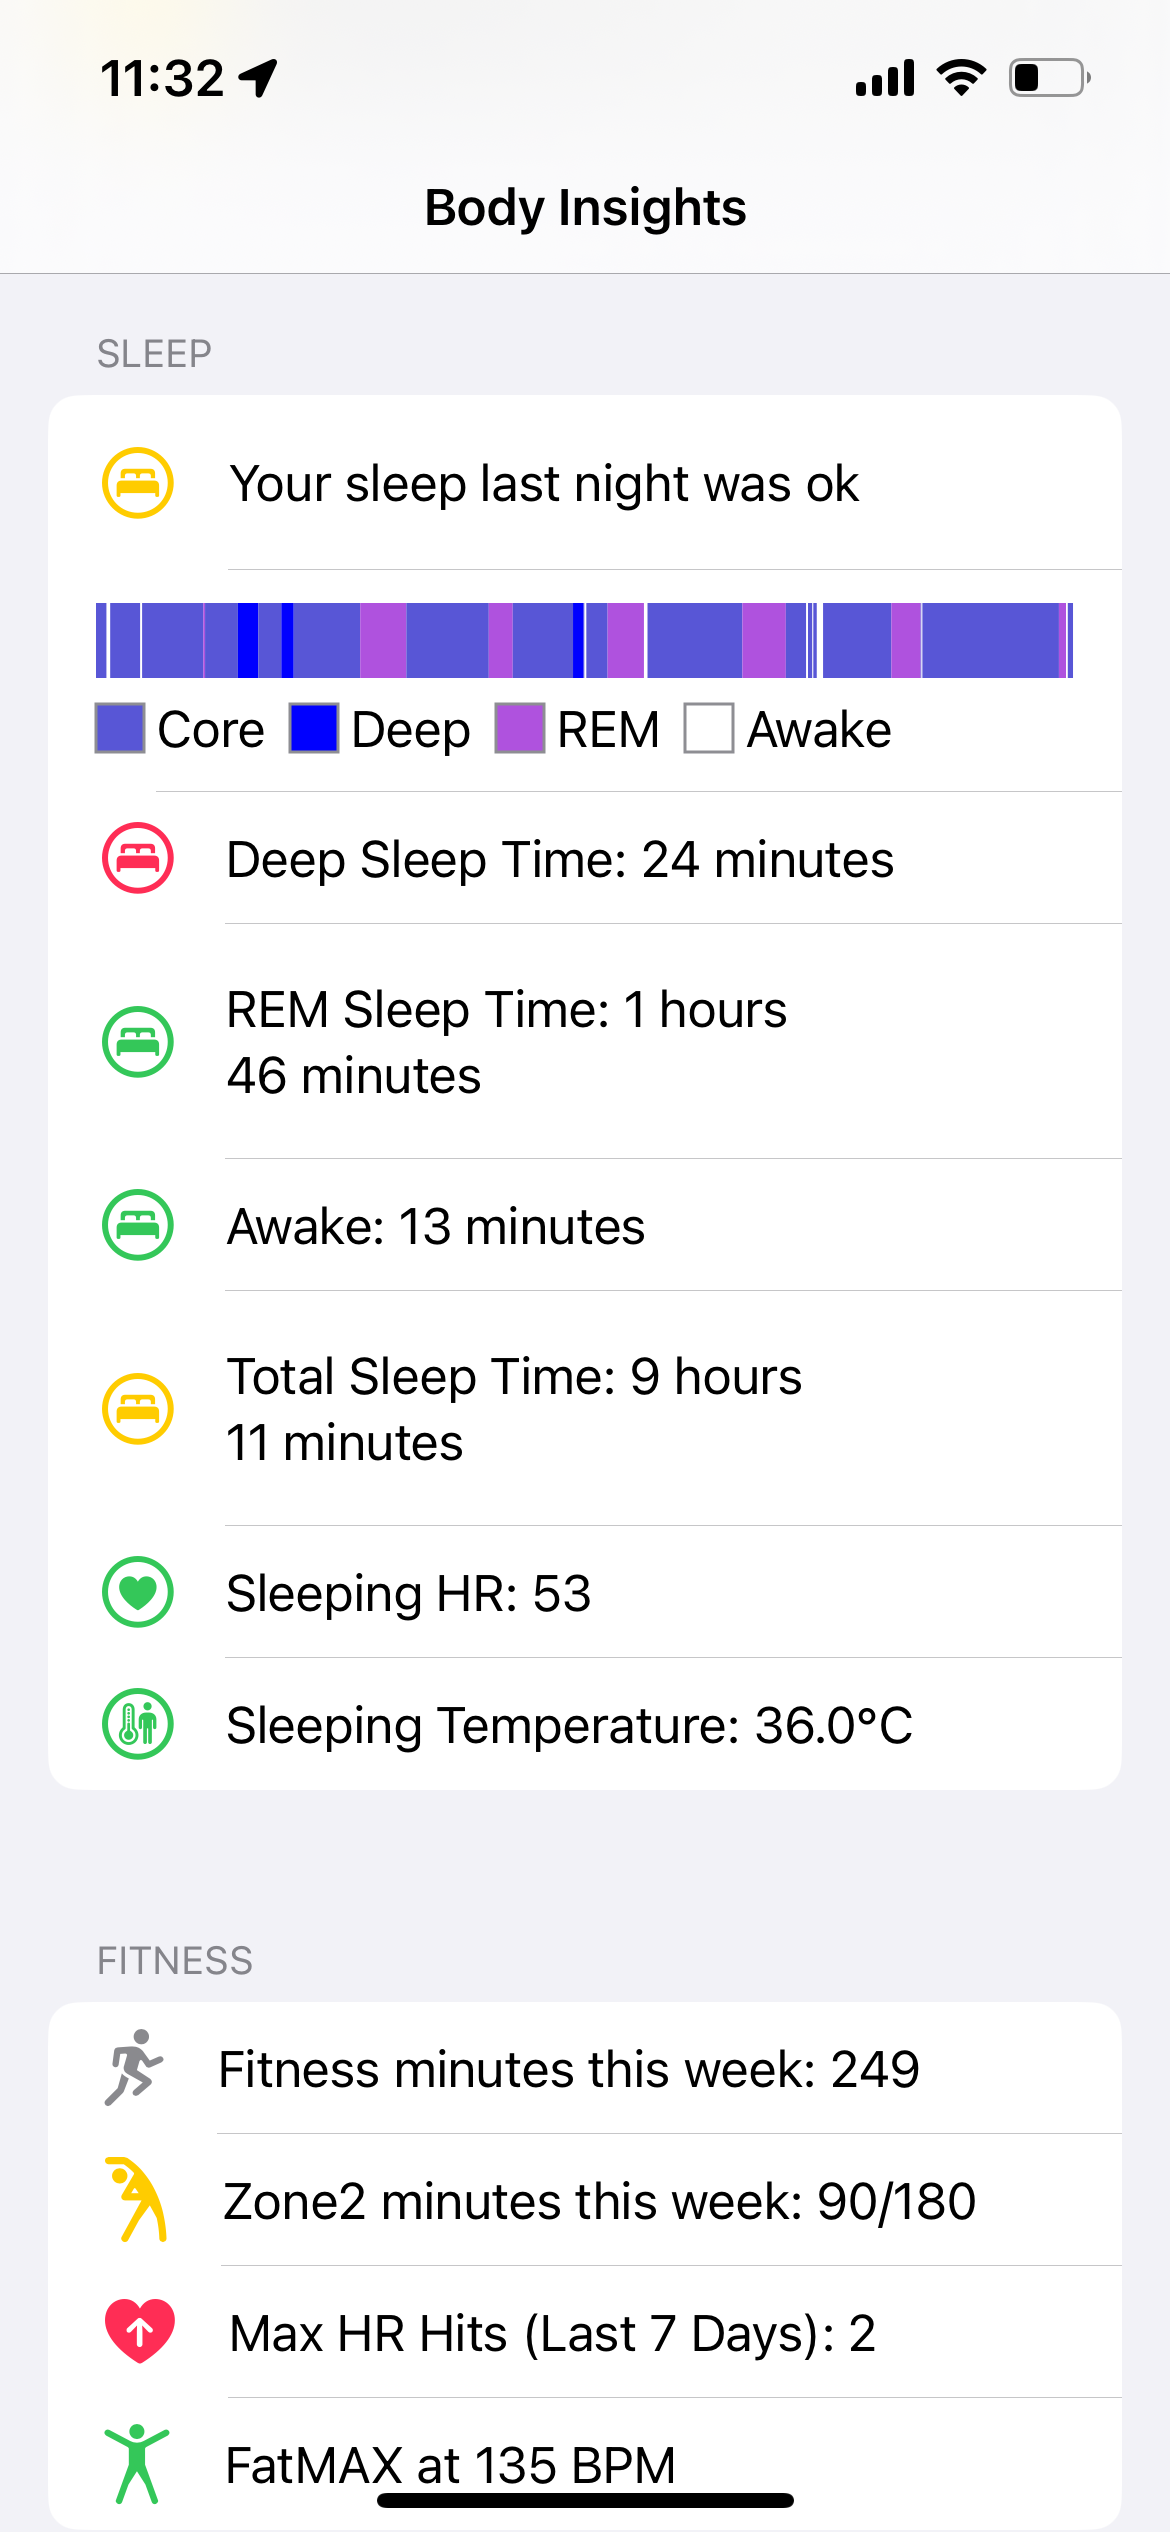This screenshot has width=1170, height=2532.
Task: Tap the red heart Max HR icon
Action: click(x=140, y=2332)
